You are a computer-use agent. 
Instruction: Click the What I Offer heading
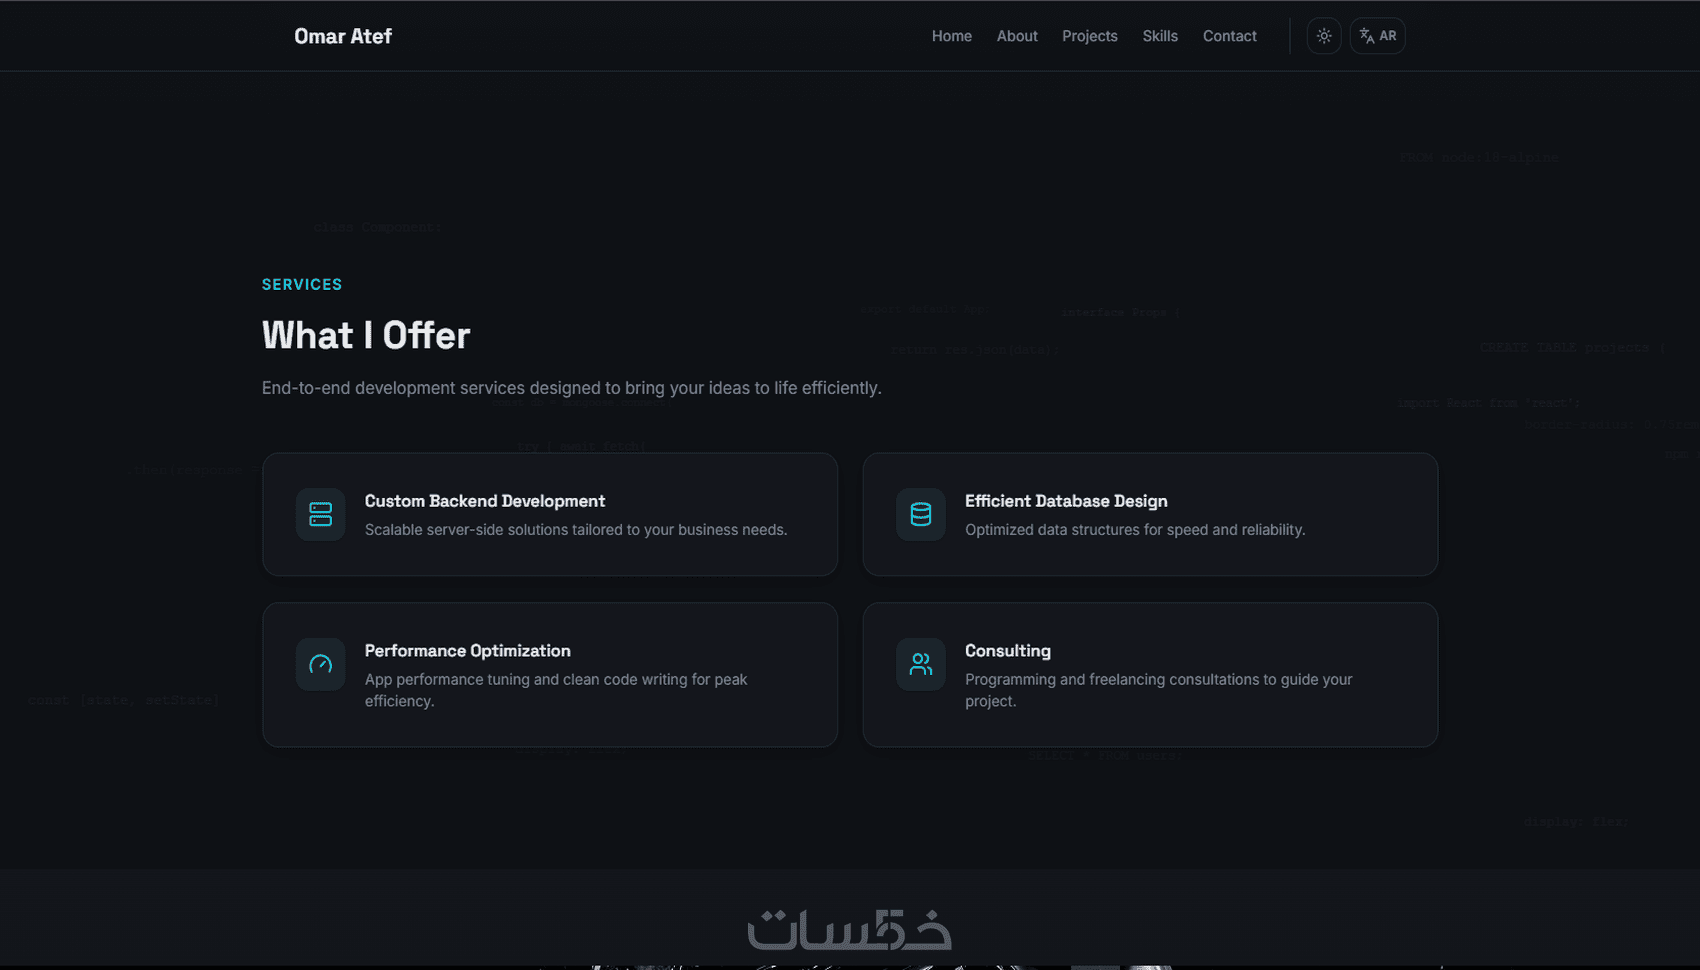click(x=366, y=336)
